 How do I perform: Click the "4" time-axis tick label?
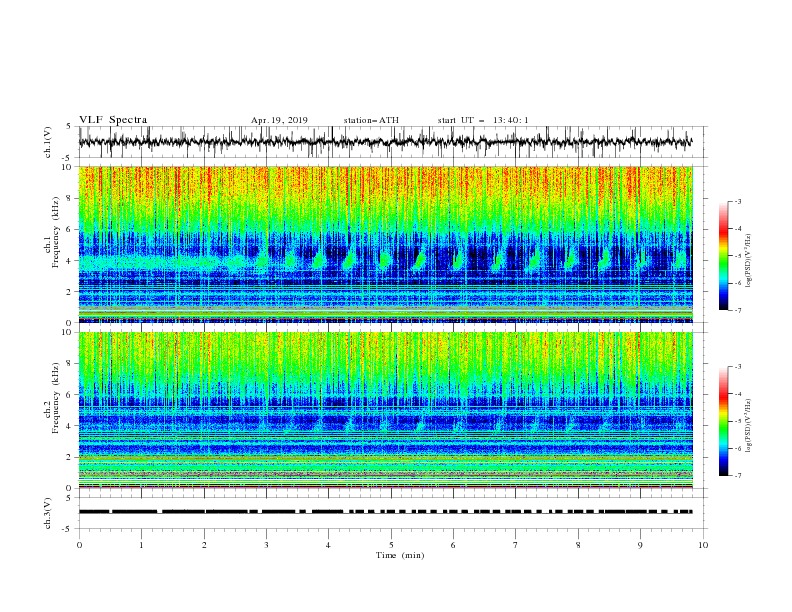[328, 545]
